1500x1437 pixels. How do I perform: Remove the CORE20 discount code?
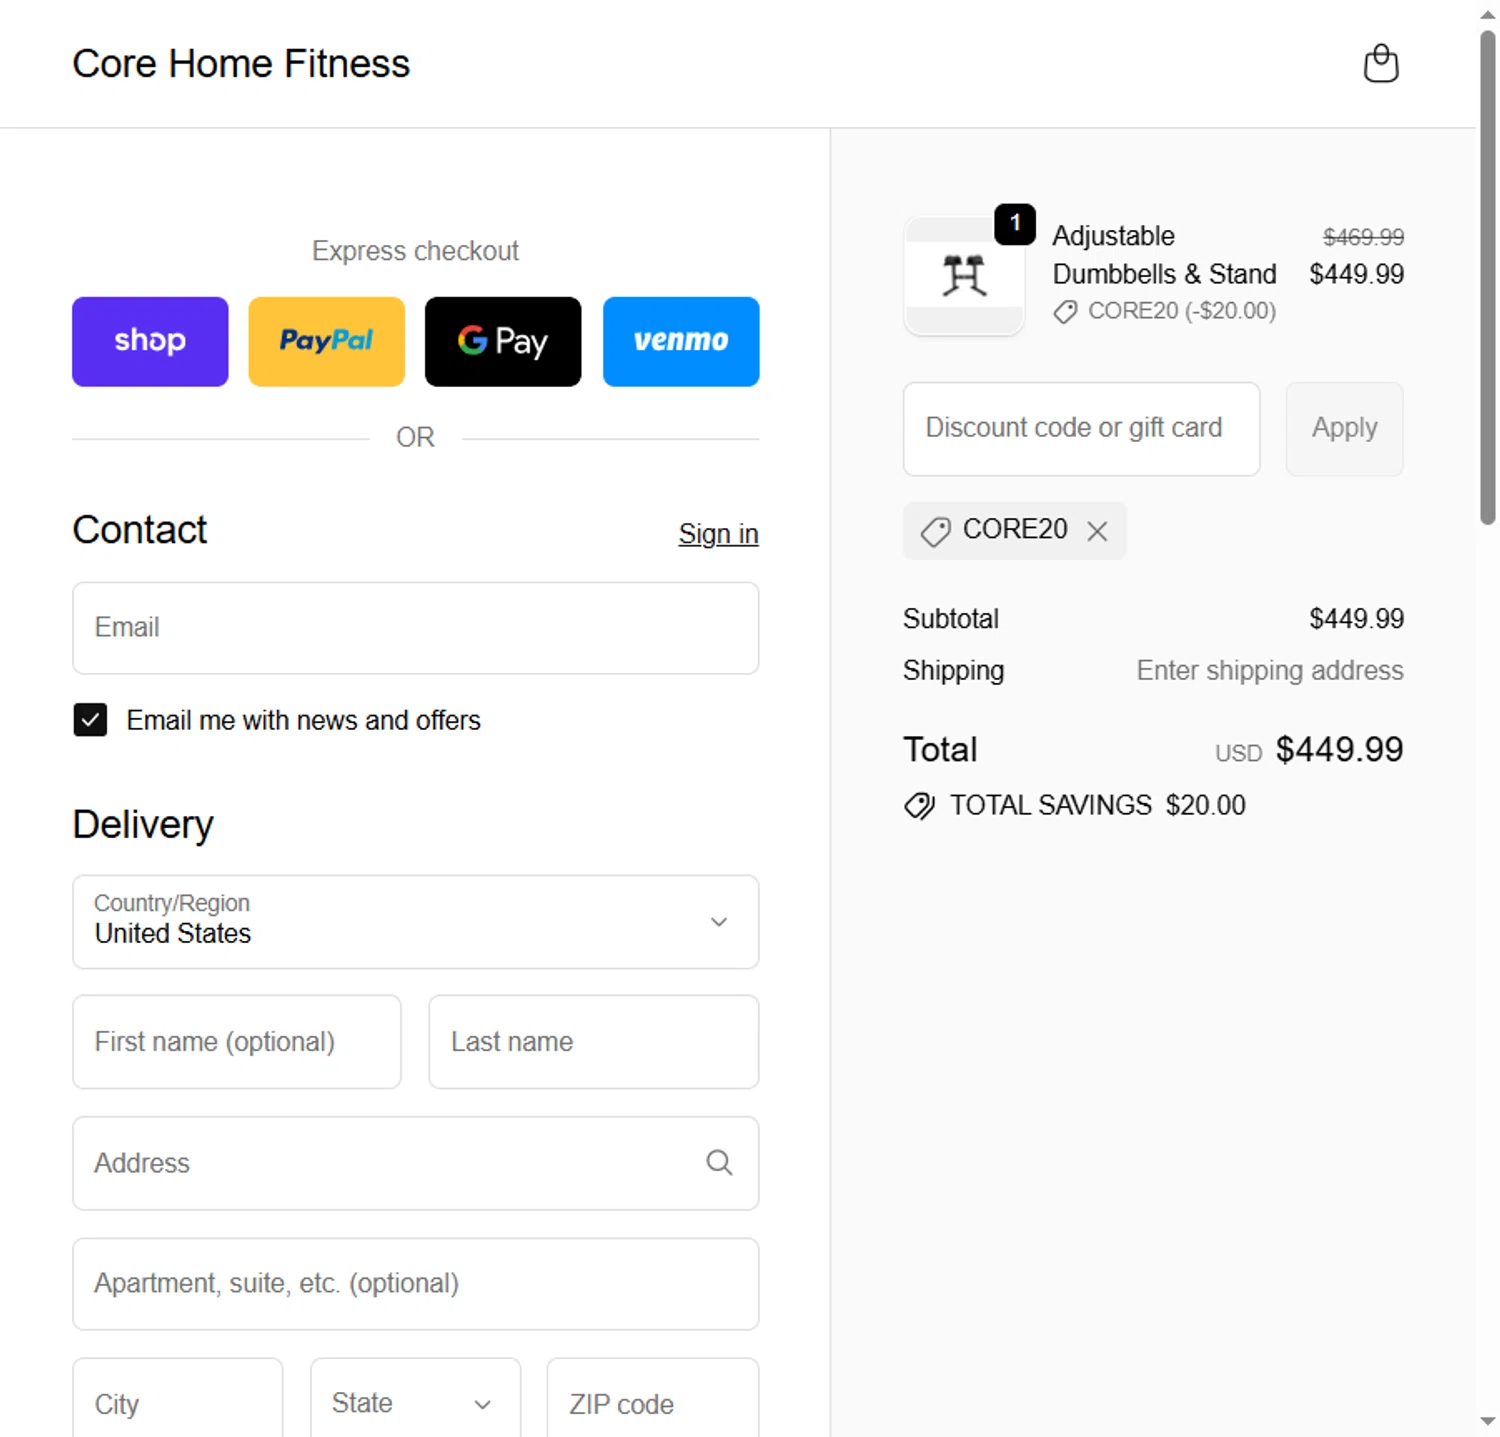(1097, 531)
